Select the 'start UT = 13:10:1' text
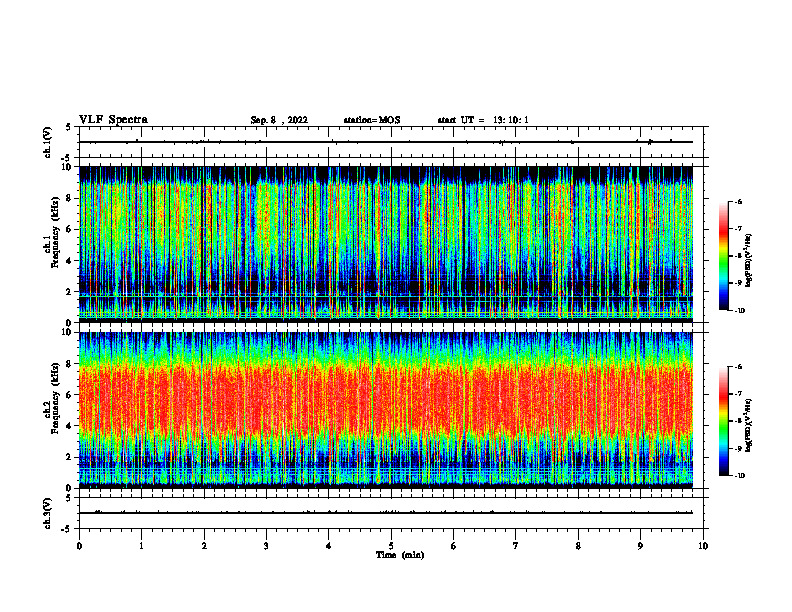 483,120
